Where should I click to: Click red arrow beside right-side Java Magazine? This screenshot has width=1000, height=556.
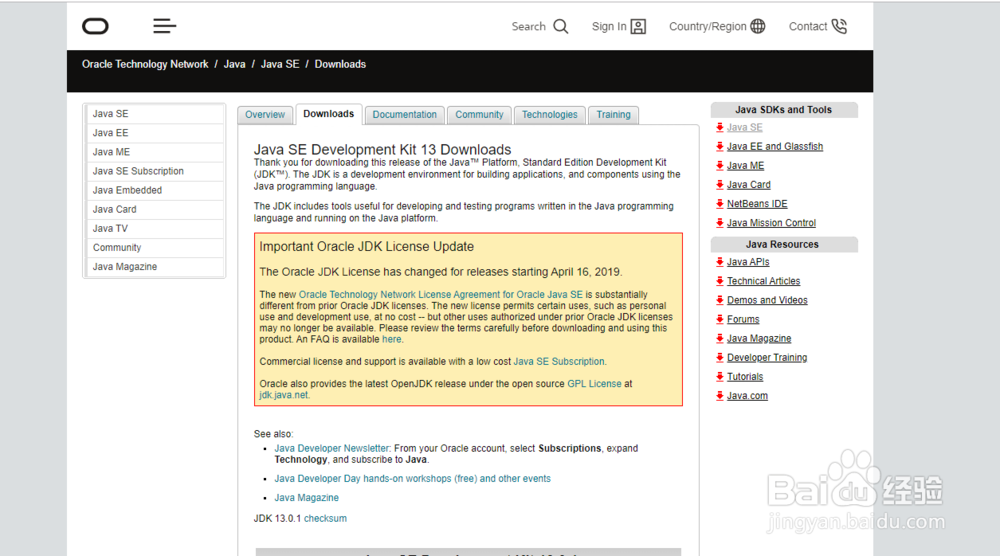coord(719,339)
